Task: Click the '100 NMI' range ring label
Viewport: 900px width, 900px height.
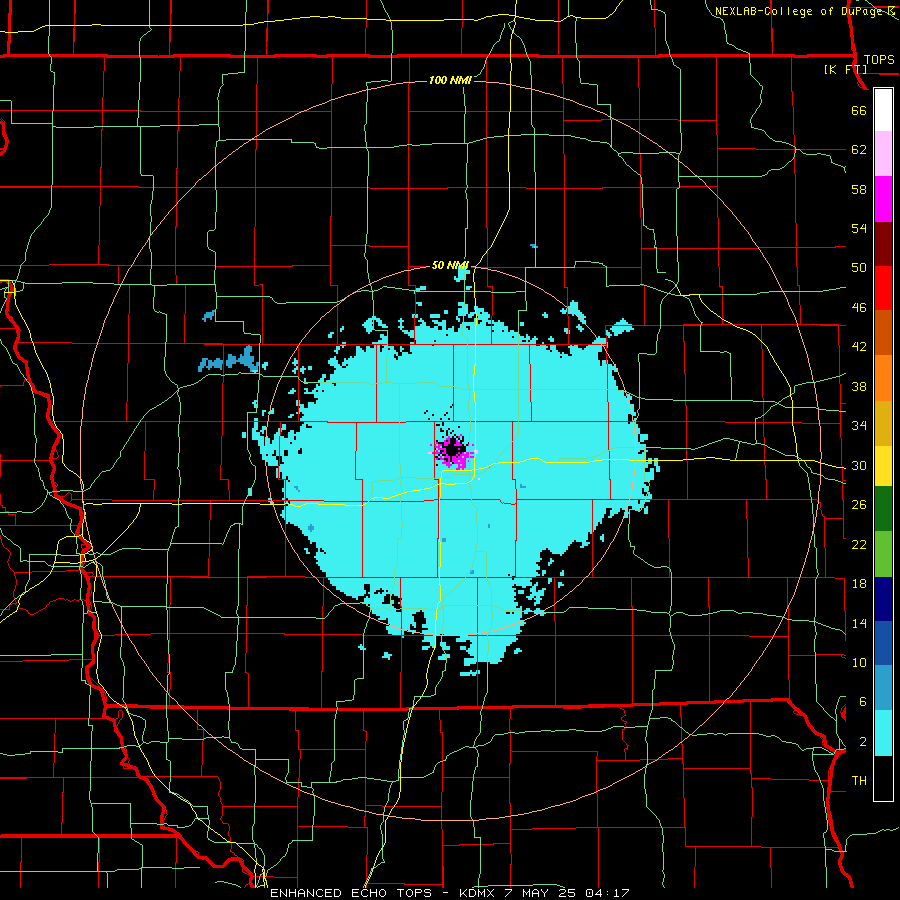Action: point(450,80)
